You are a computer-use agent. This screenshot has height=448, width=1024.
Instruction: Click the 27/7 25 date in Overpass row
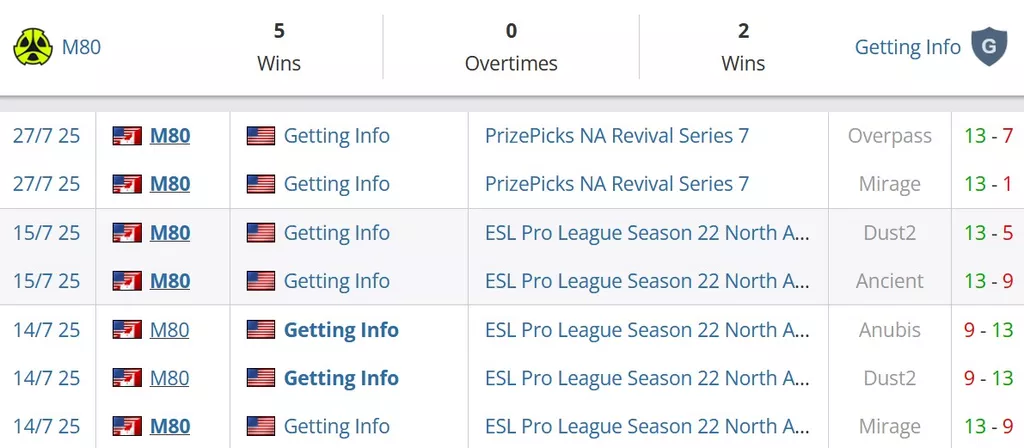click(x=46, y=136)
